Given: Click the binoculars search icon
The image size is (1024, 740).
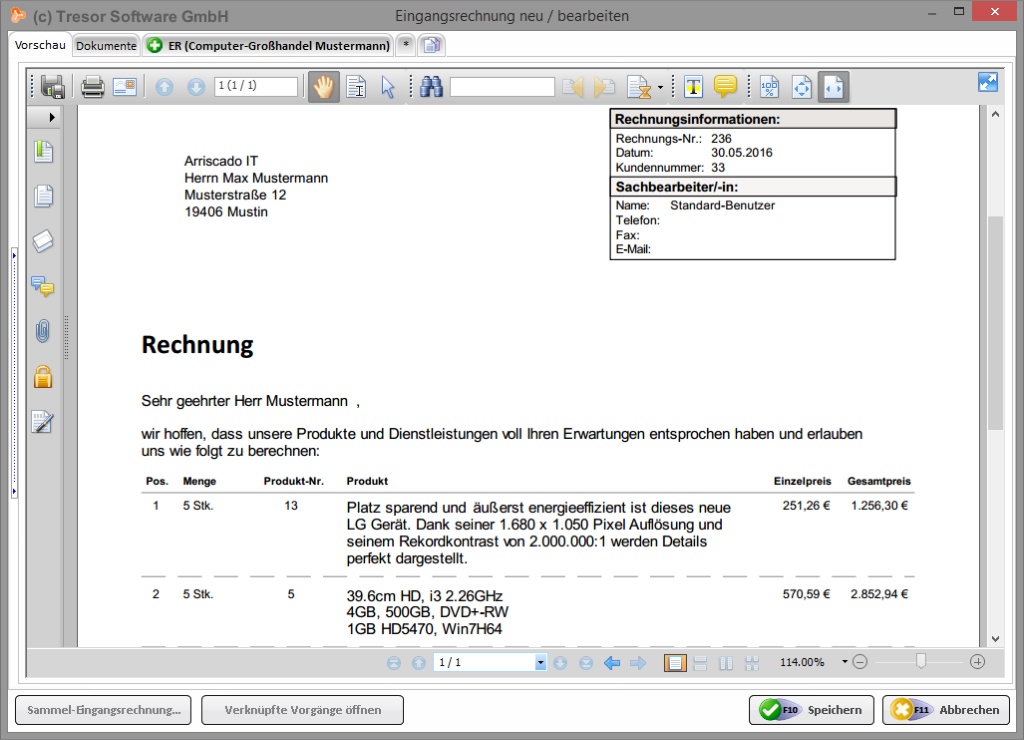Looking at the screenshot, I should 431,87.
